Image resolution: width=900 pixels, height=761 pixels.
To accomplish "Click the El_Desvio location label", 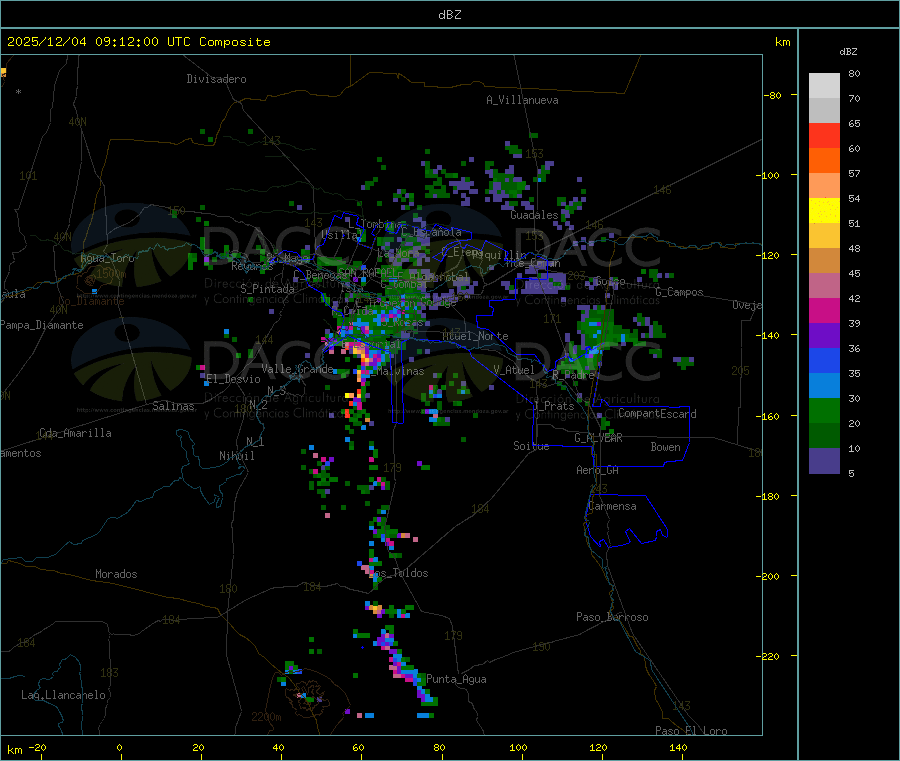I will pos(233,379).
